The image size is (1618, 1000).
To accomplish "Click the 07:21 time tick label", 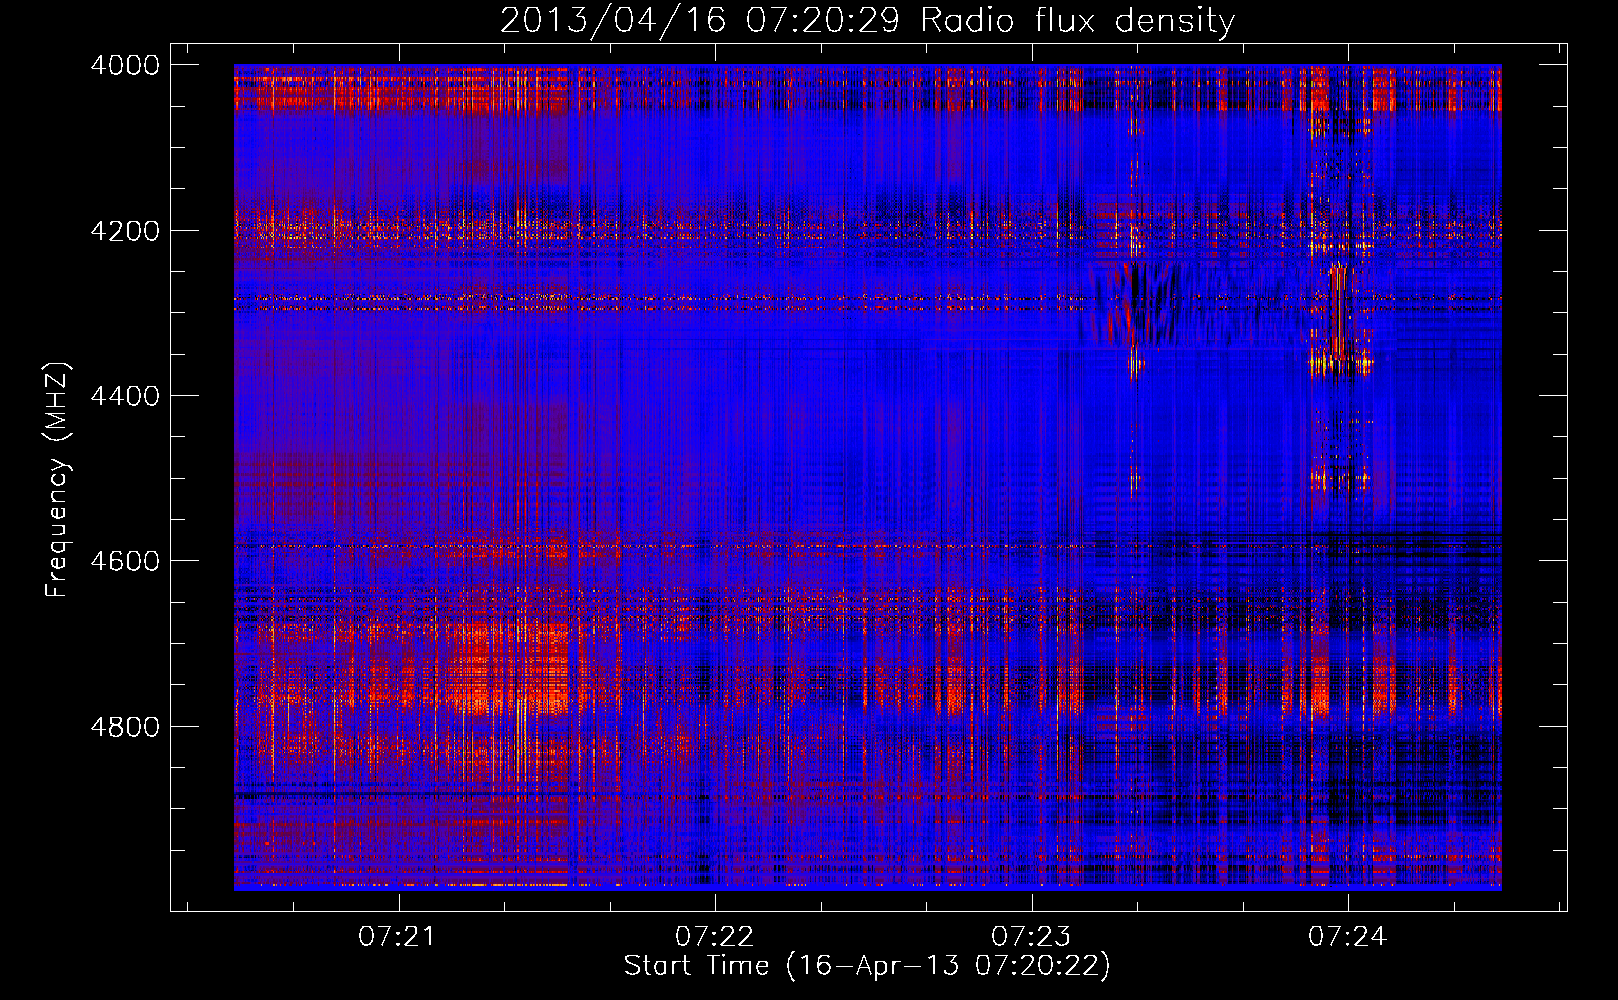I will pyautogui.click(x=398, y=937).
